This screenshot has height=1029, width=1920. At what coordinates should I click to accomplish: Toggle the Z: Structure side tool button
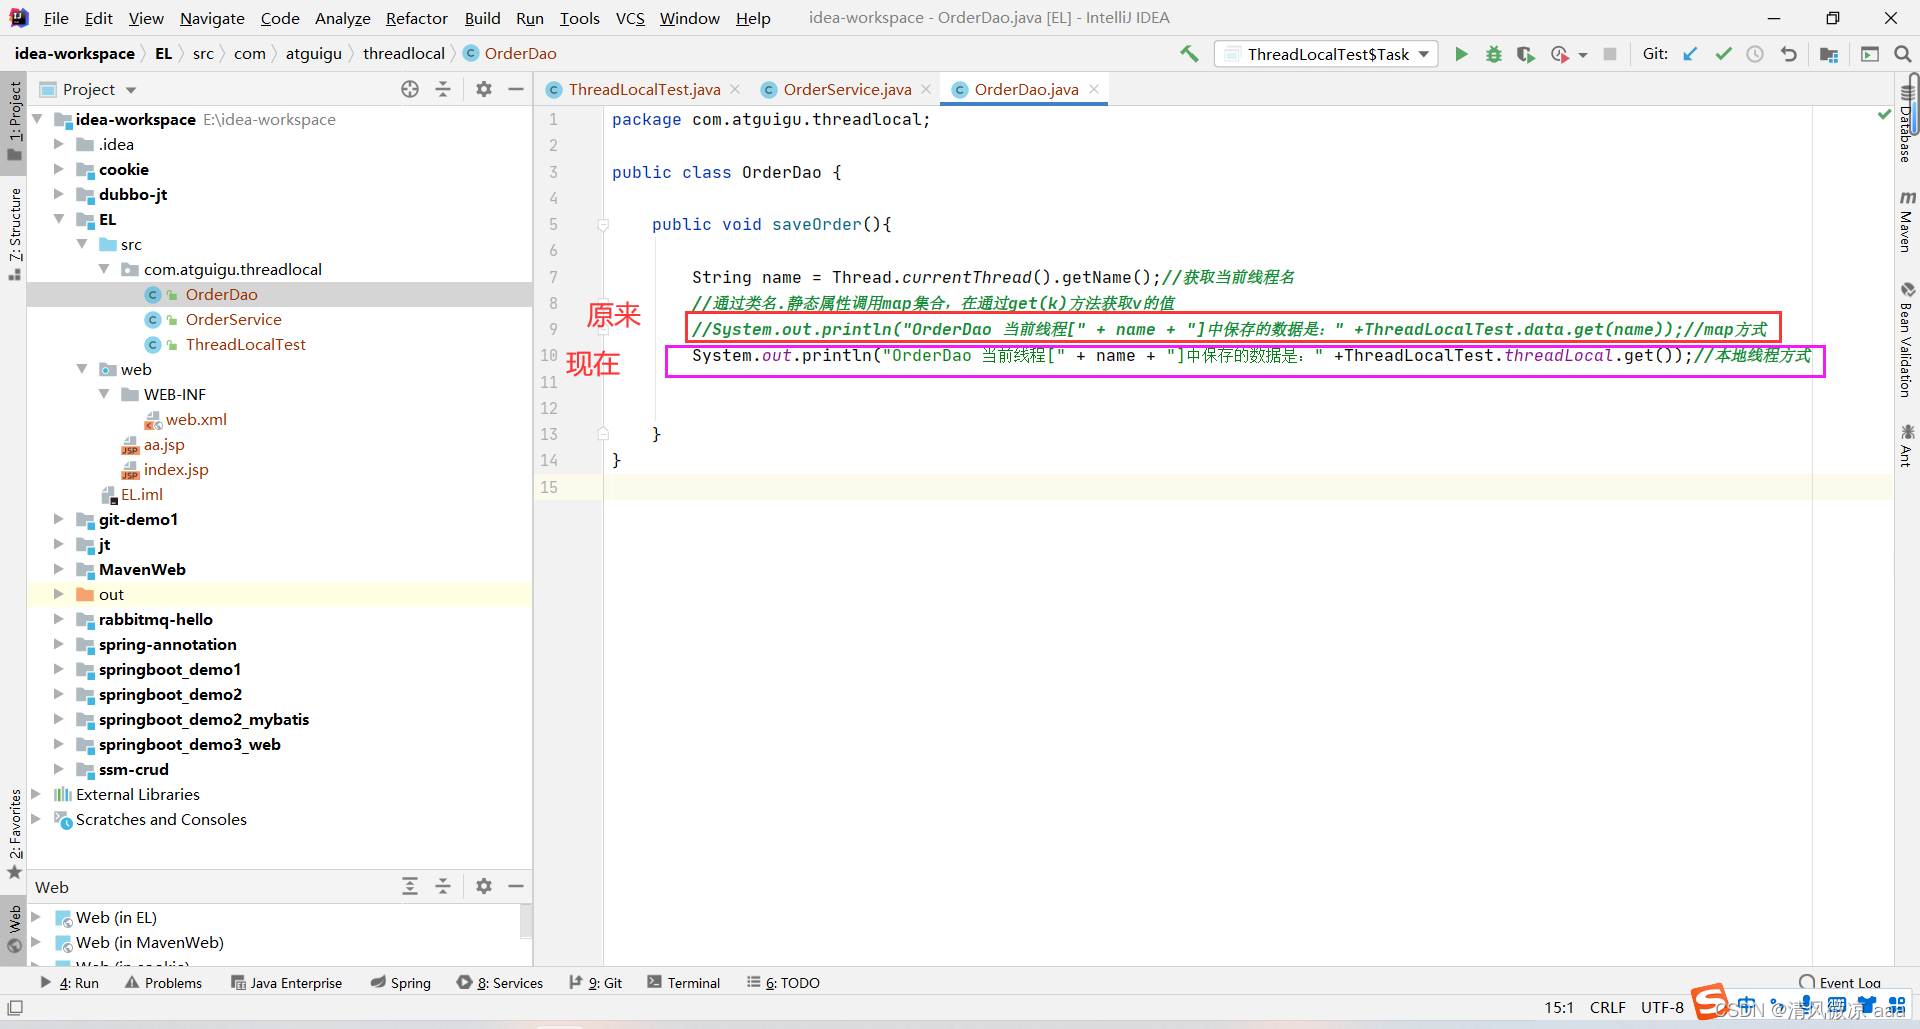14,233
